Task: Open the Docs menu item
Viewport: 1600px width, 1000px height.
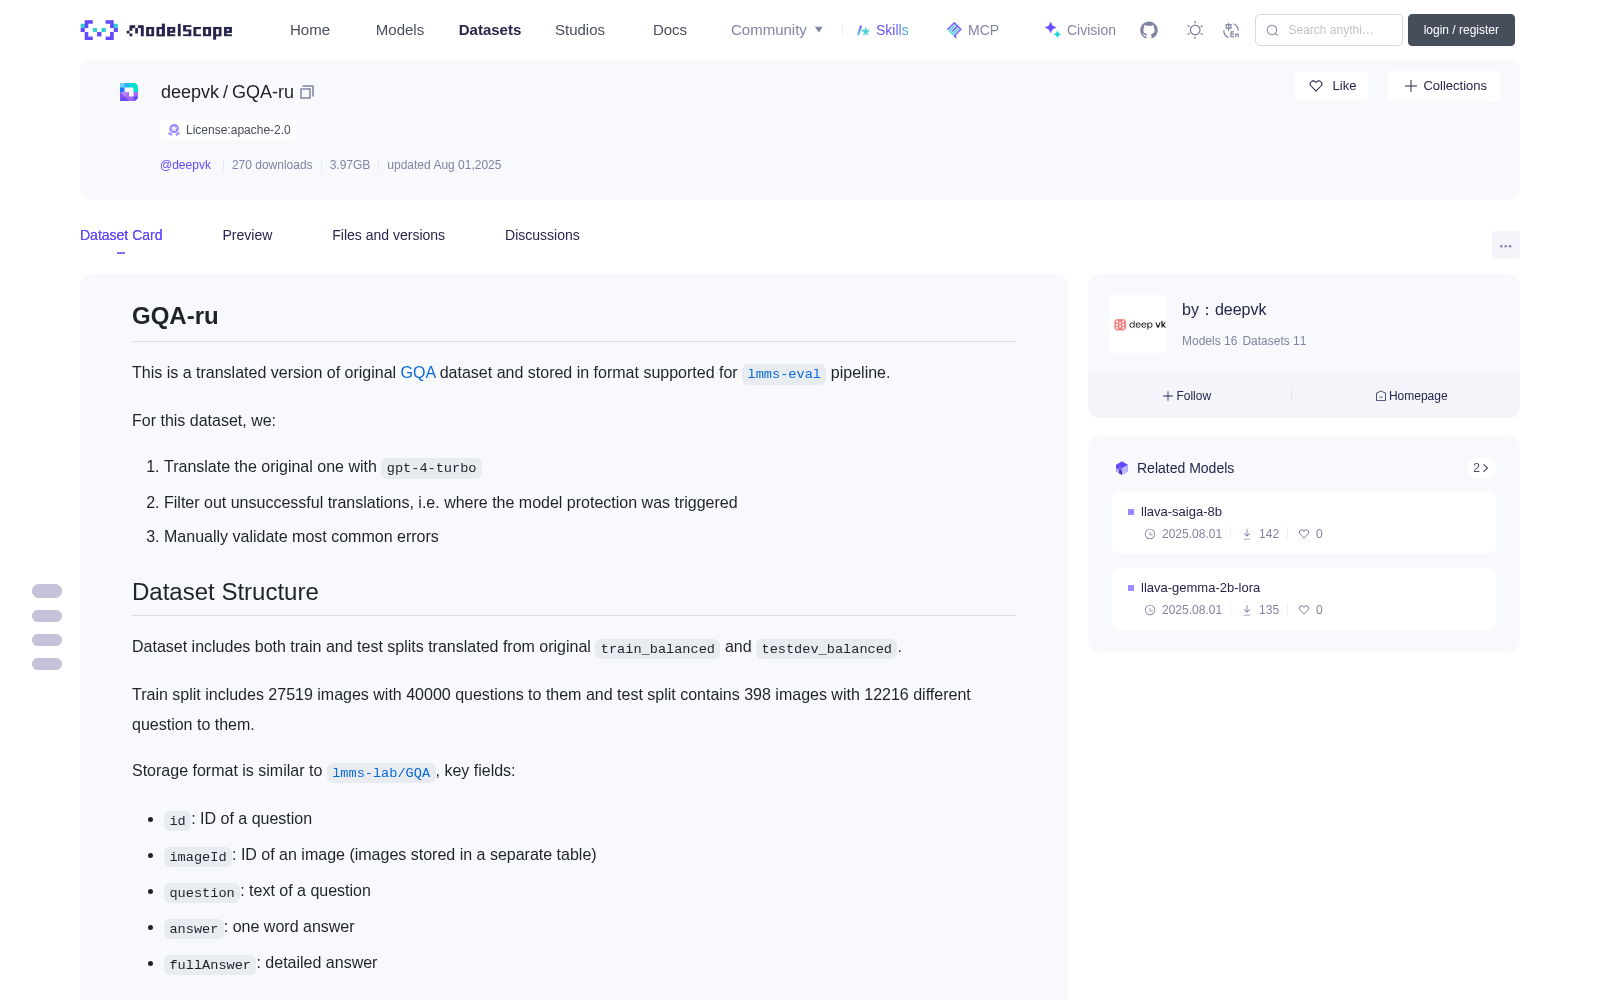Action: click(670, 30)
